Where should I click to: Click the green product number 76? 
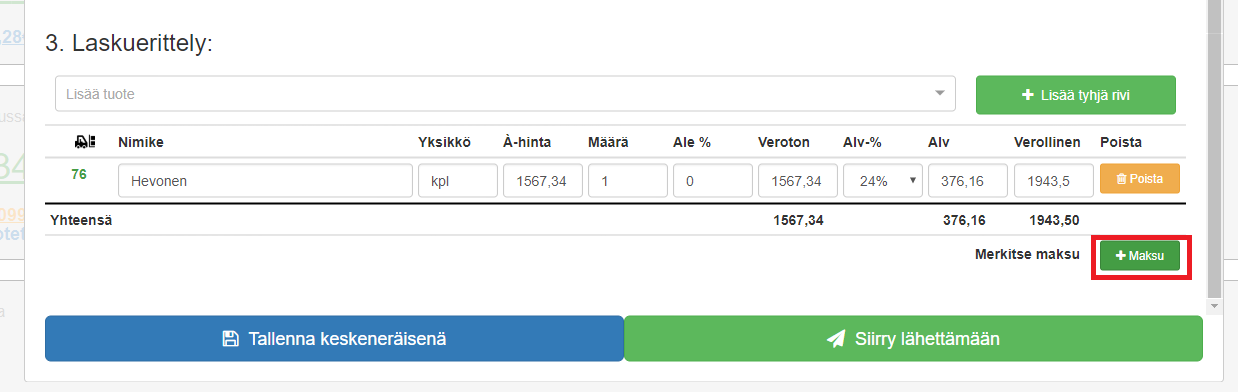(79, 174)
